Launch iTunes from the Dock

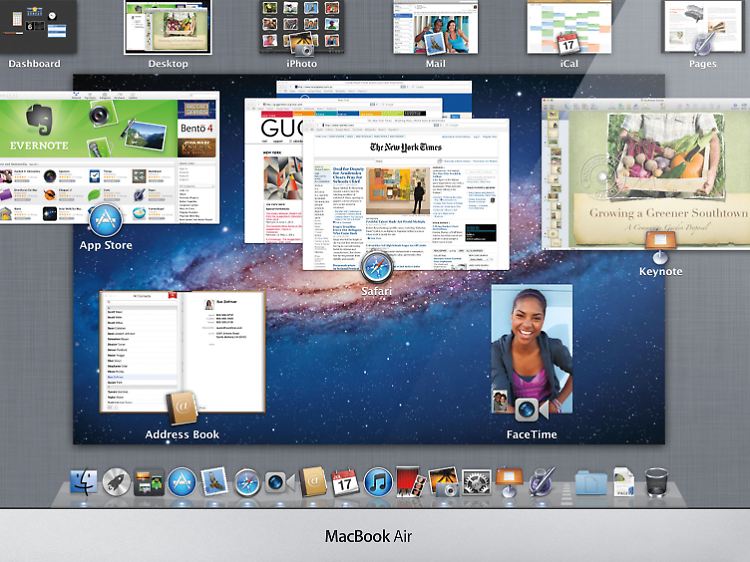coord(378,482)
